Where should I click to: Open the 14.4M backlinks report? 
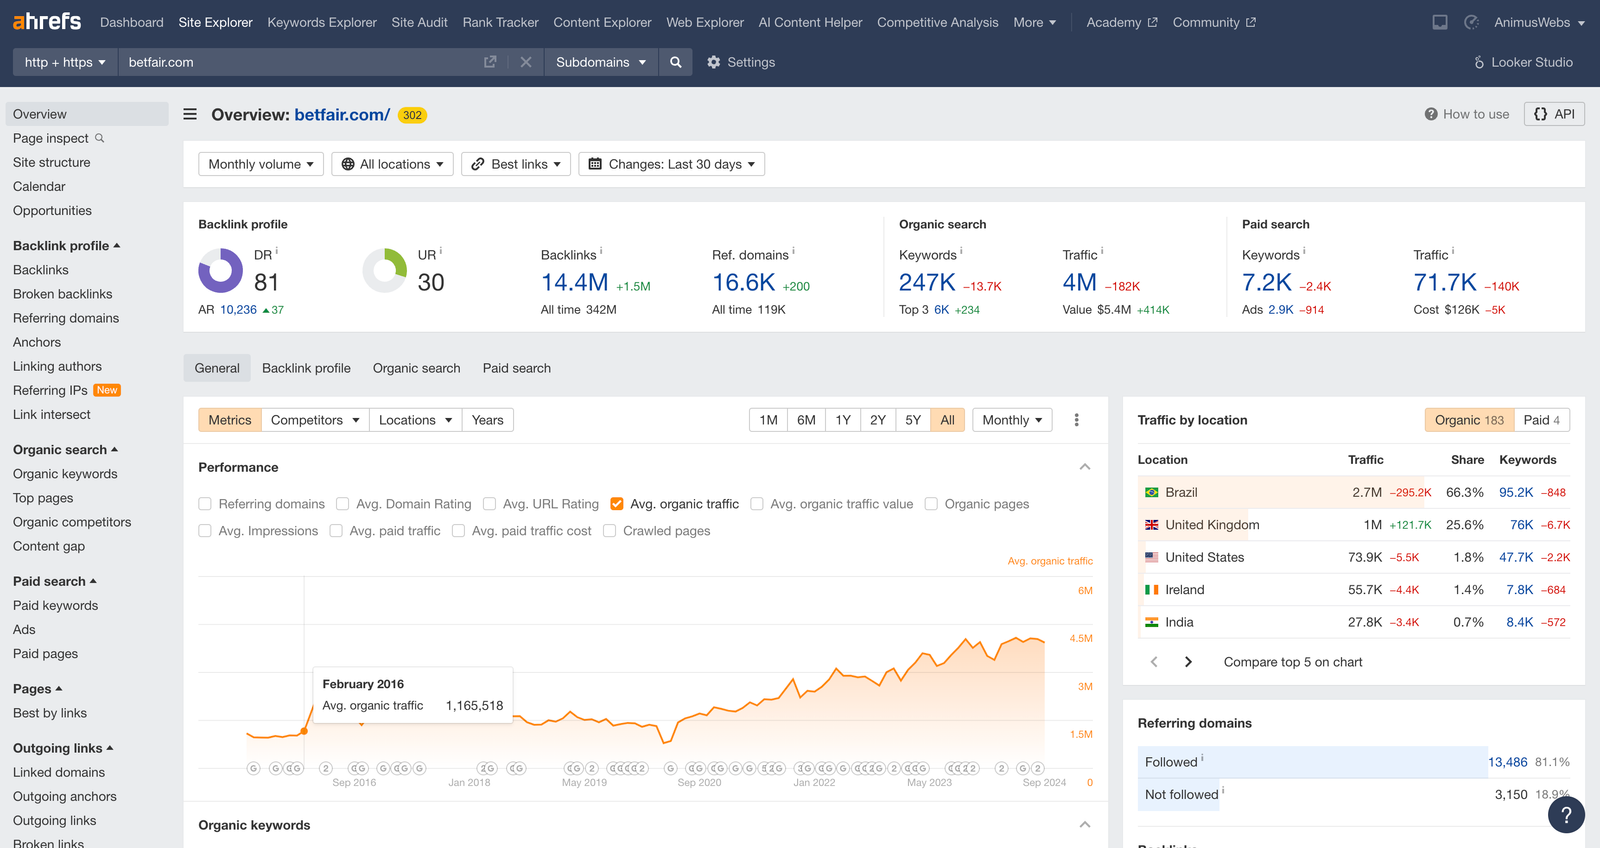coord(575,283)
